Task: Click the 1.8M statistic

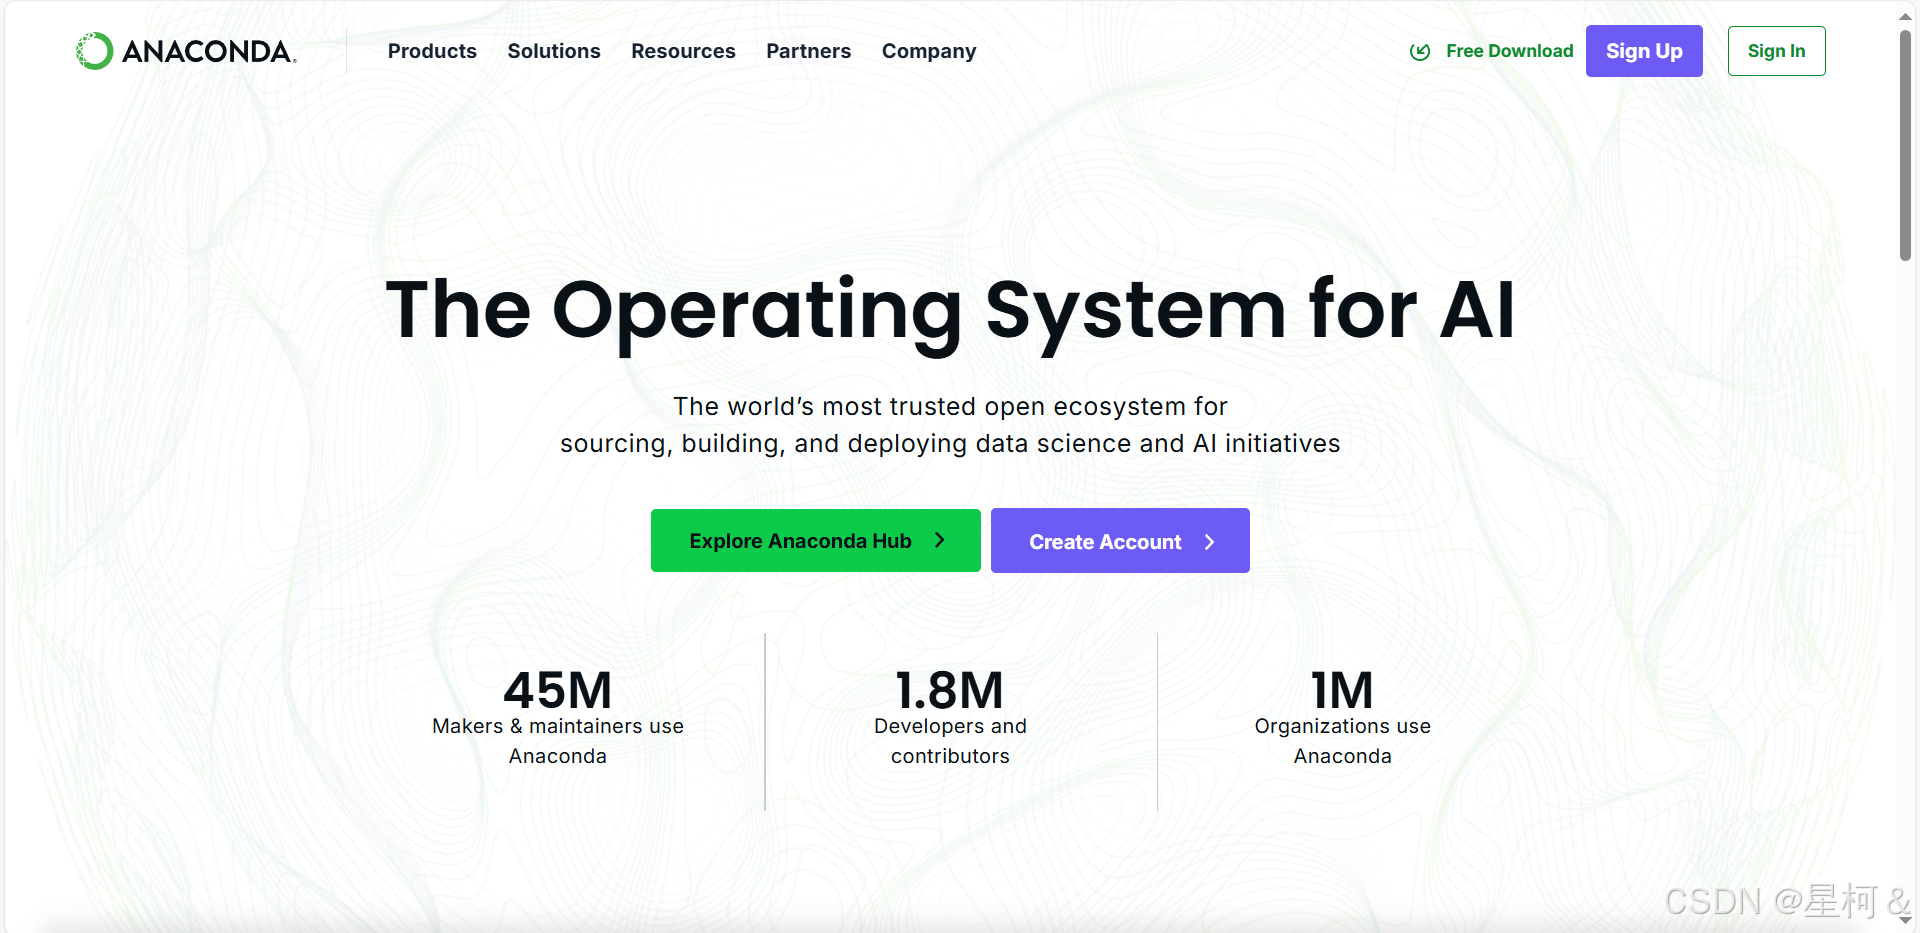Action: pyautogui.click(x=950, y=690)
